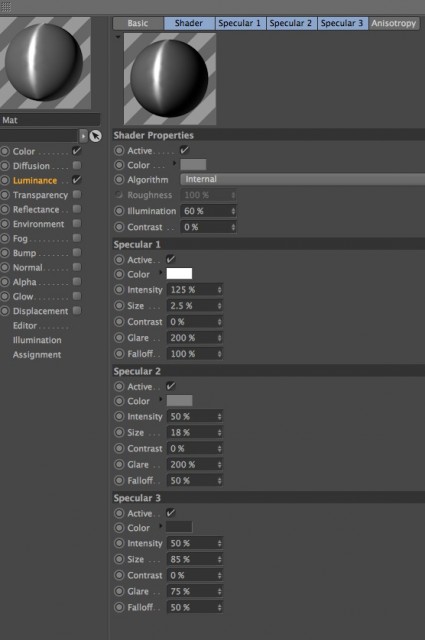Enable the Alpha channel checkbox
Image resolution: width=425 pixels, height=640 pixels.
point(76,282)
